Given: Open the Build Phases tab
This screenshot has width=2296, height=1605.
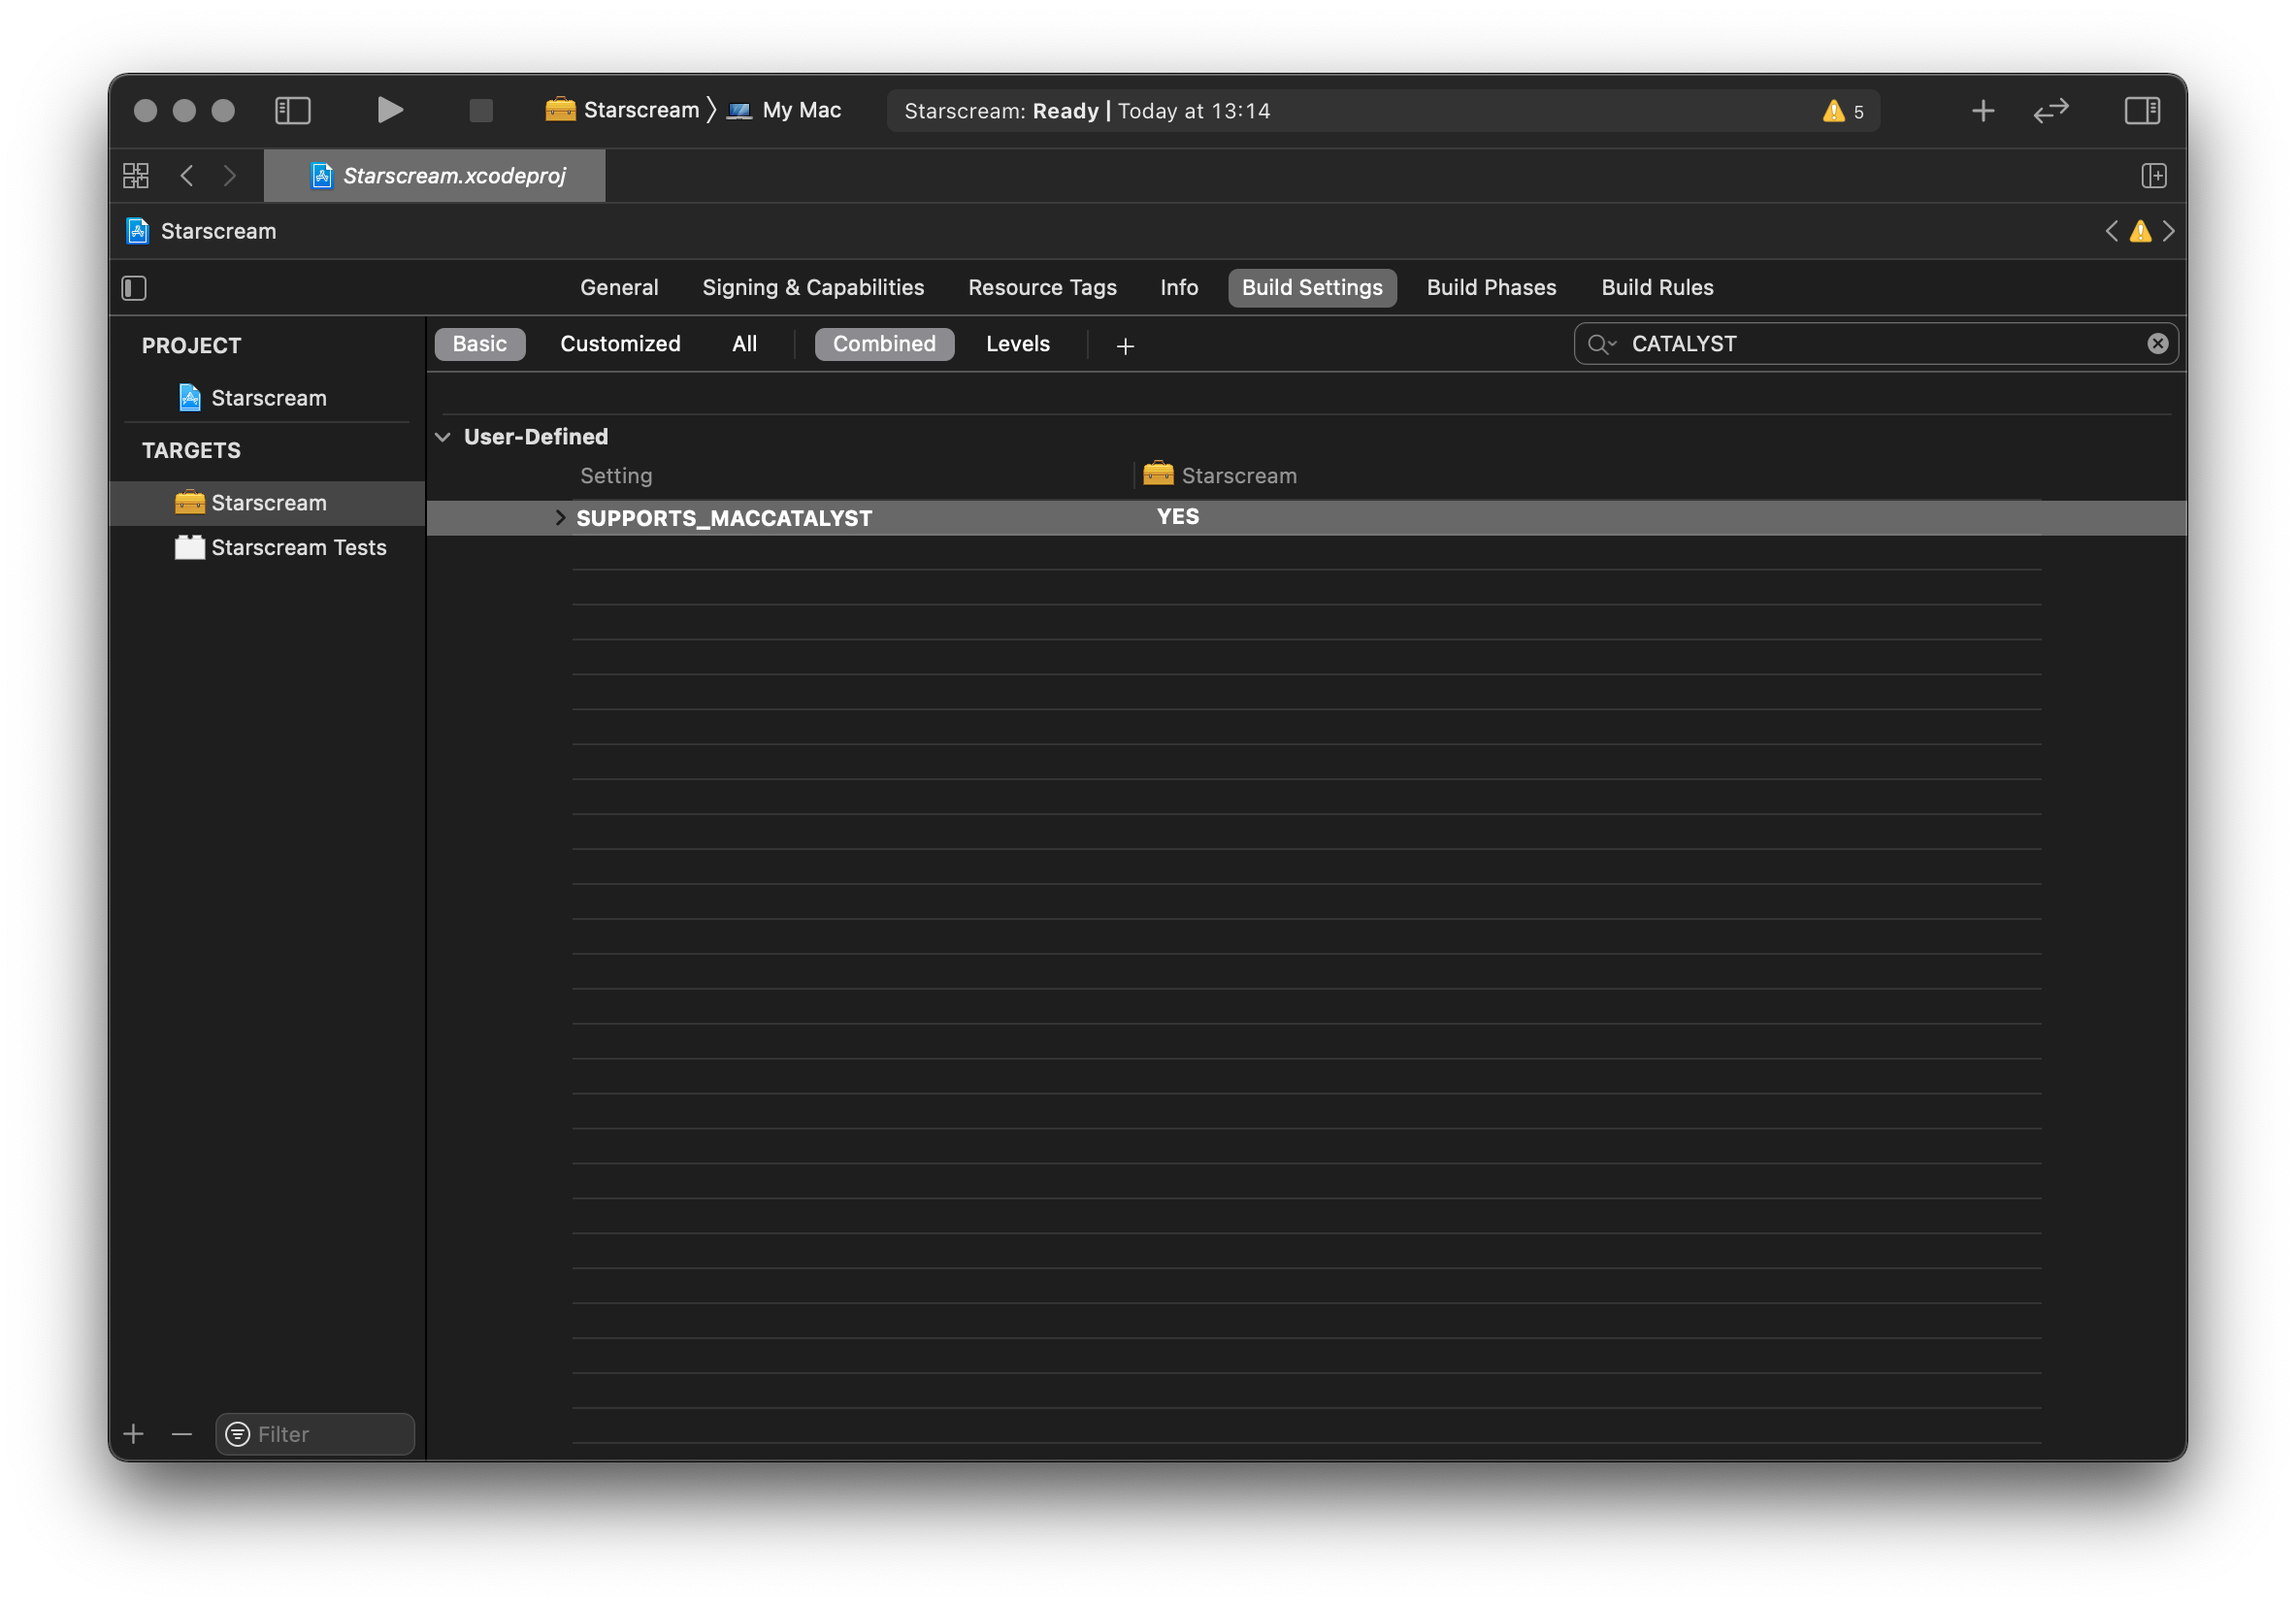Looking at the screenshot, I should click(1491, 288).
